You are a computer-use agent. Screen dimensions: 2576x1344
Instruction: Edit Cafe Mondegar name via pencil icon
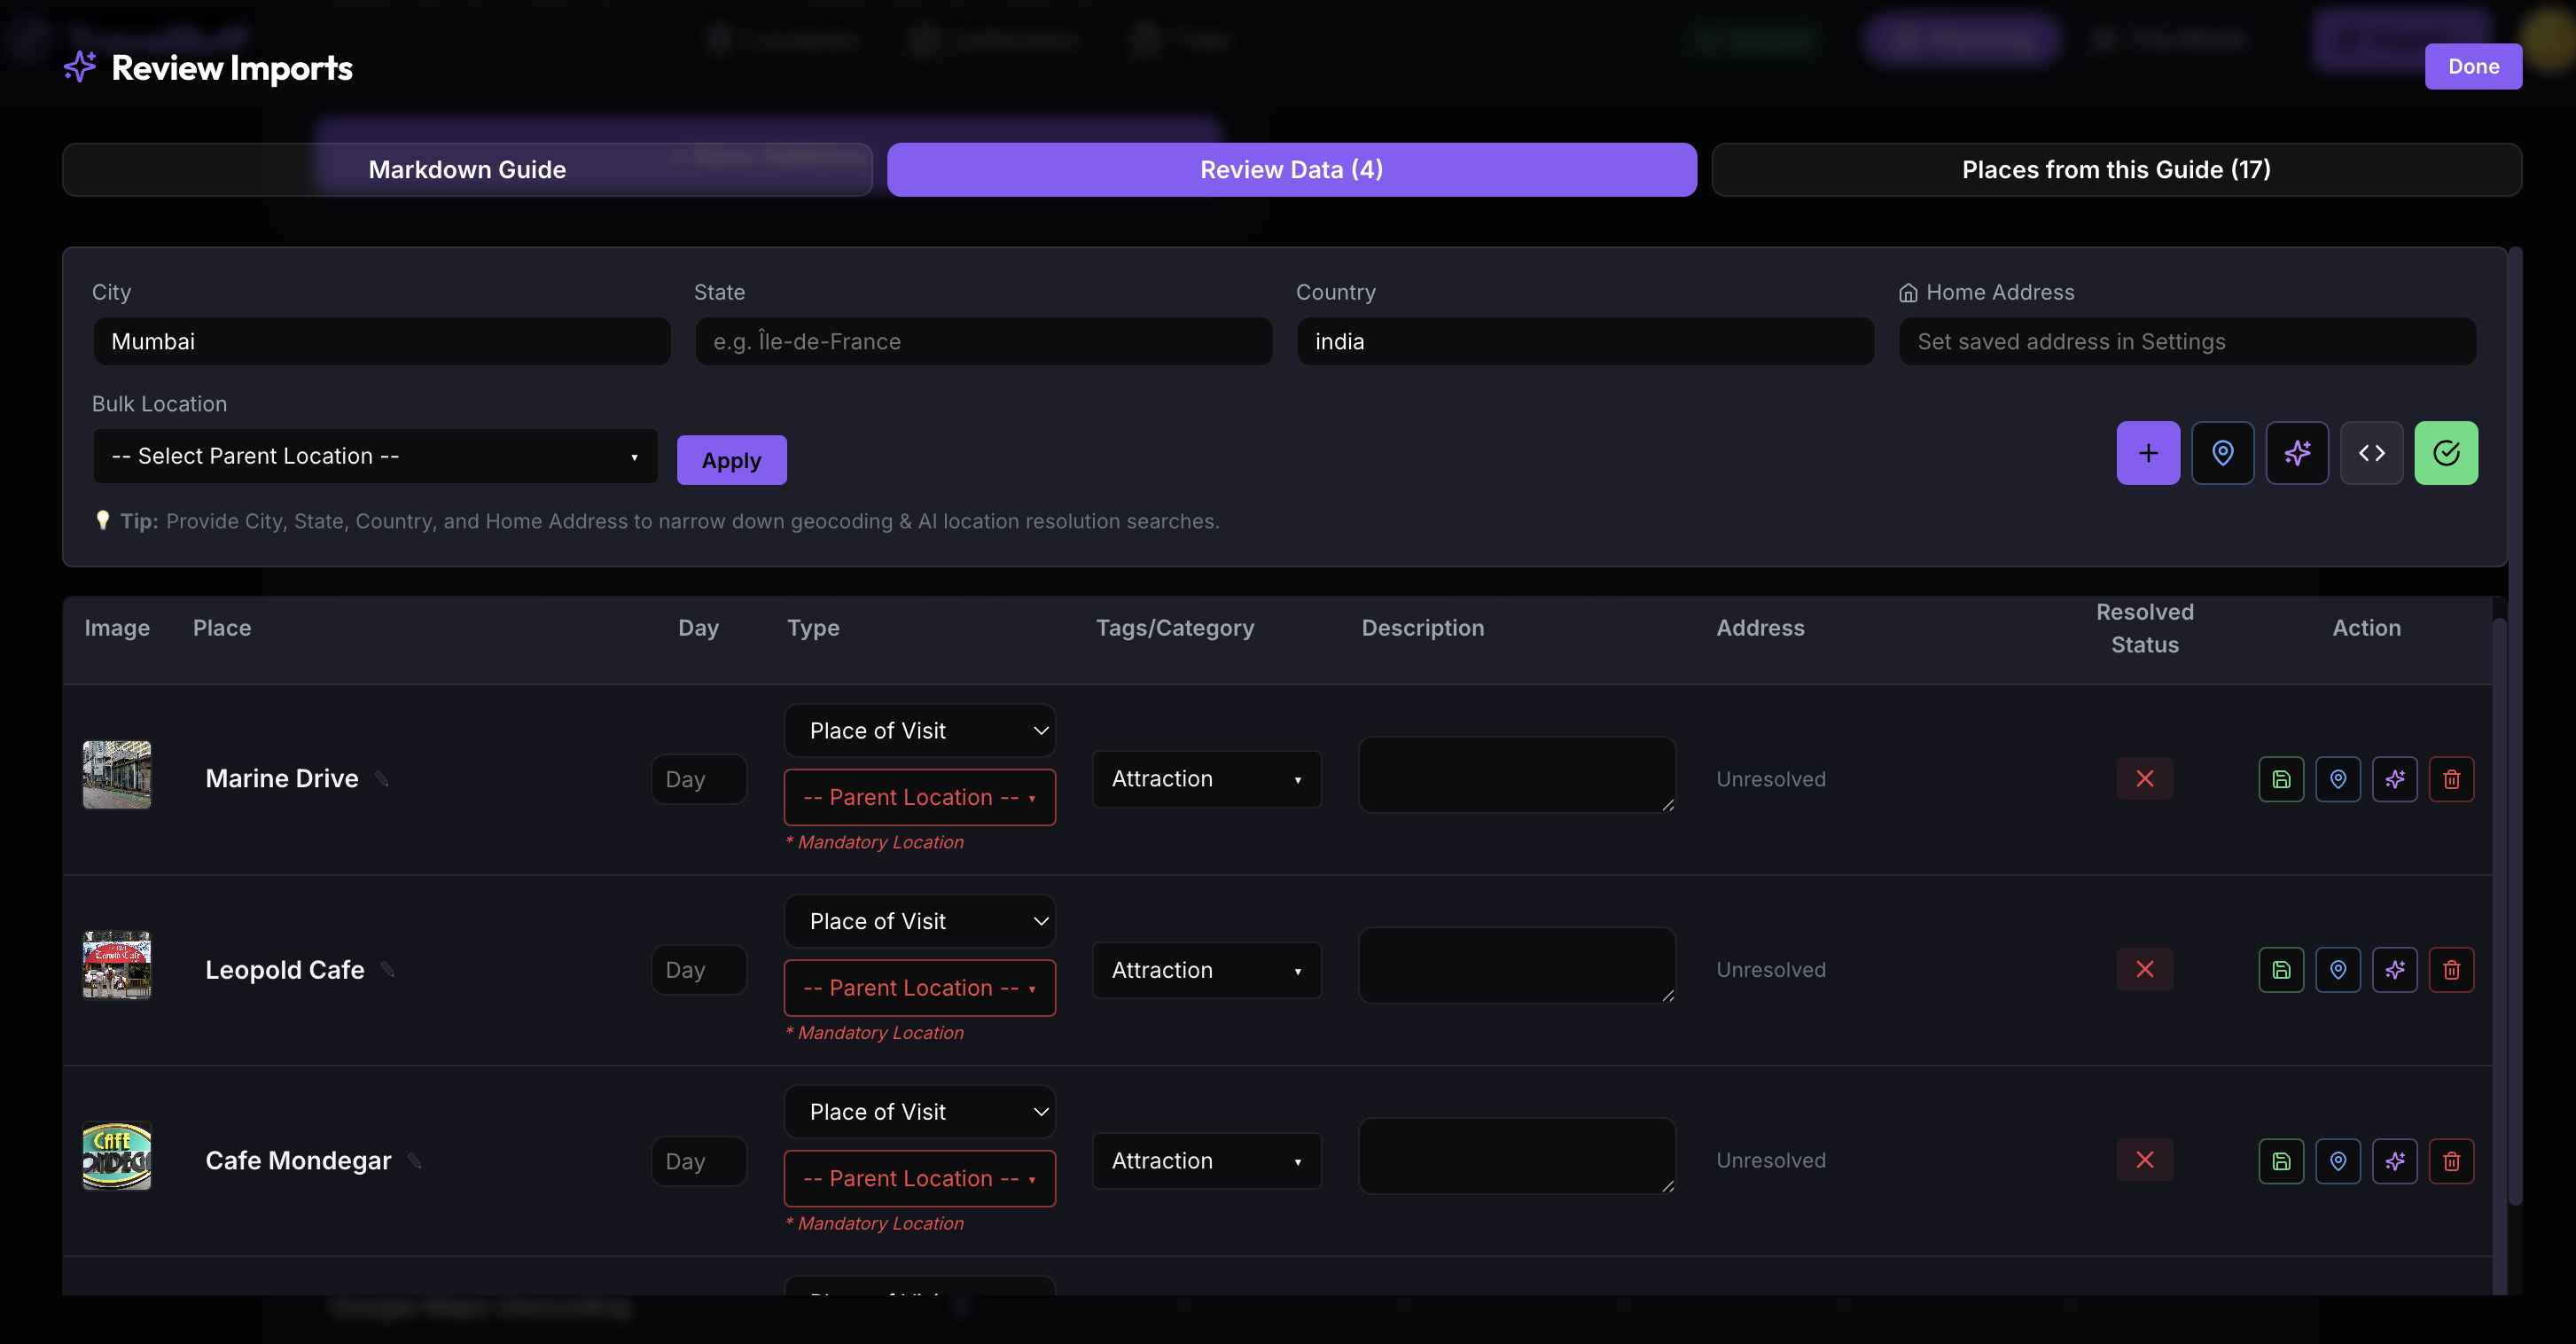415,1161
